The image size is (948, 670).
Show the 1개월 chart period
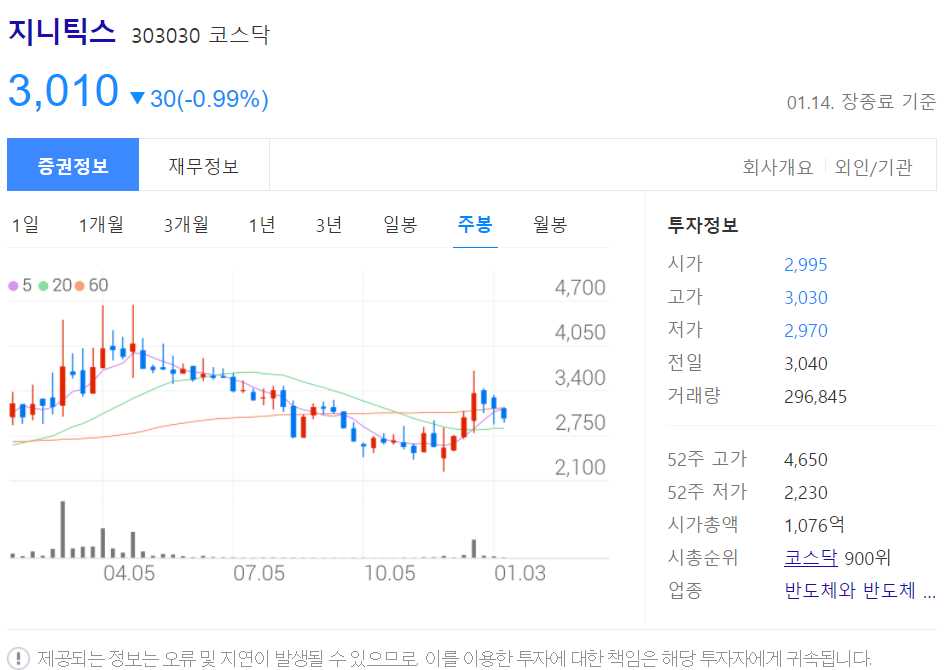[101, 225]
